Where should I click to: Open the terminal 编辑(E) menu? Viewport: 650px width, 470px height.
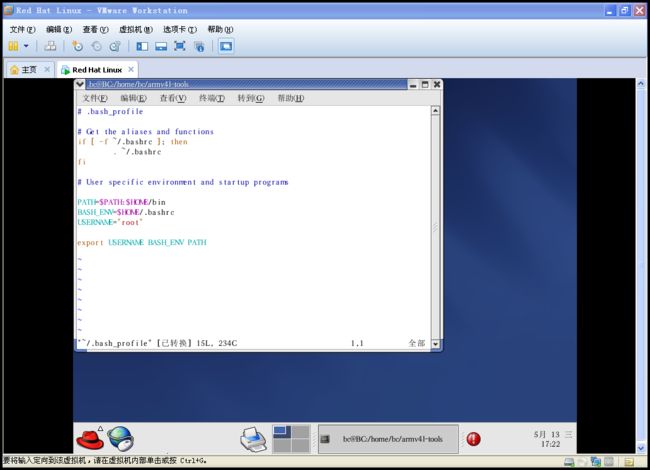[133, 98]
